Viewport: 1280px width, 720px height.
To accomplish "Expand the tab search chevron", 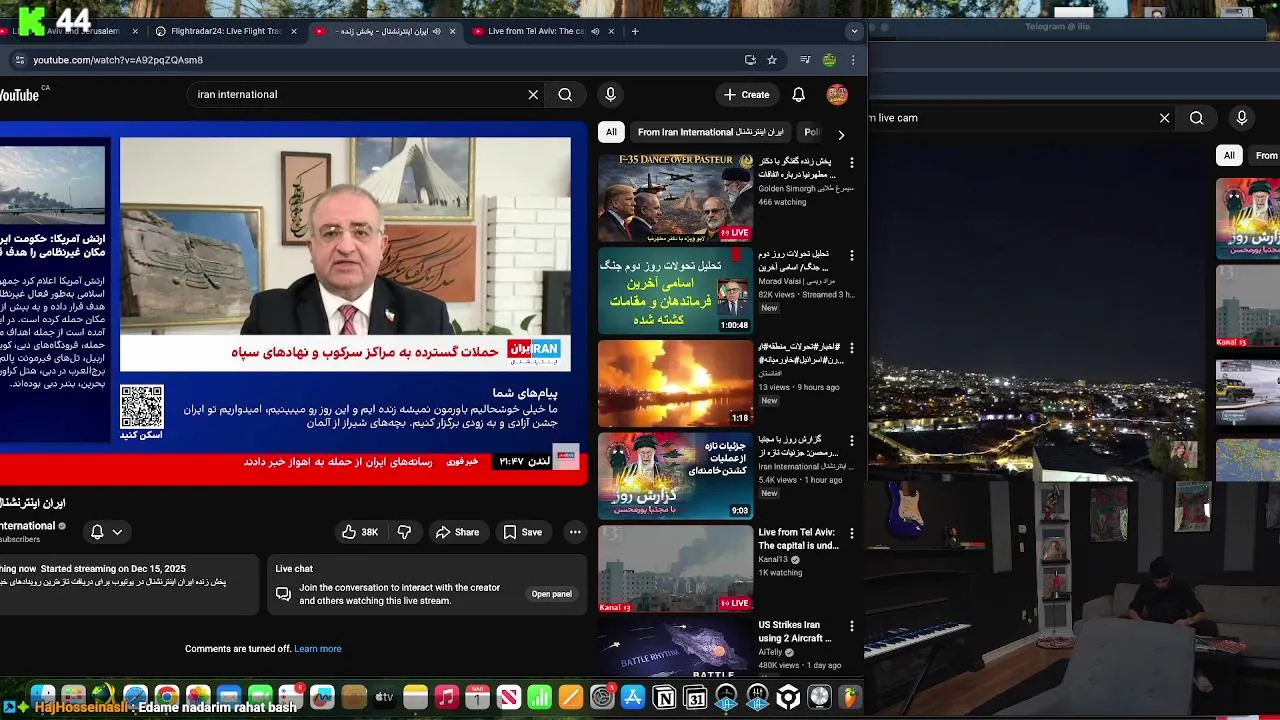I will click(x=854, y=31).
